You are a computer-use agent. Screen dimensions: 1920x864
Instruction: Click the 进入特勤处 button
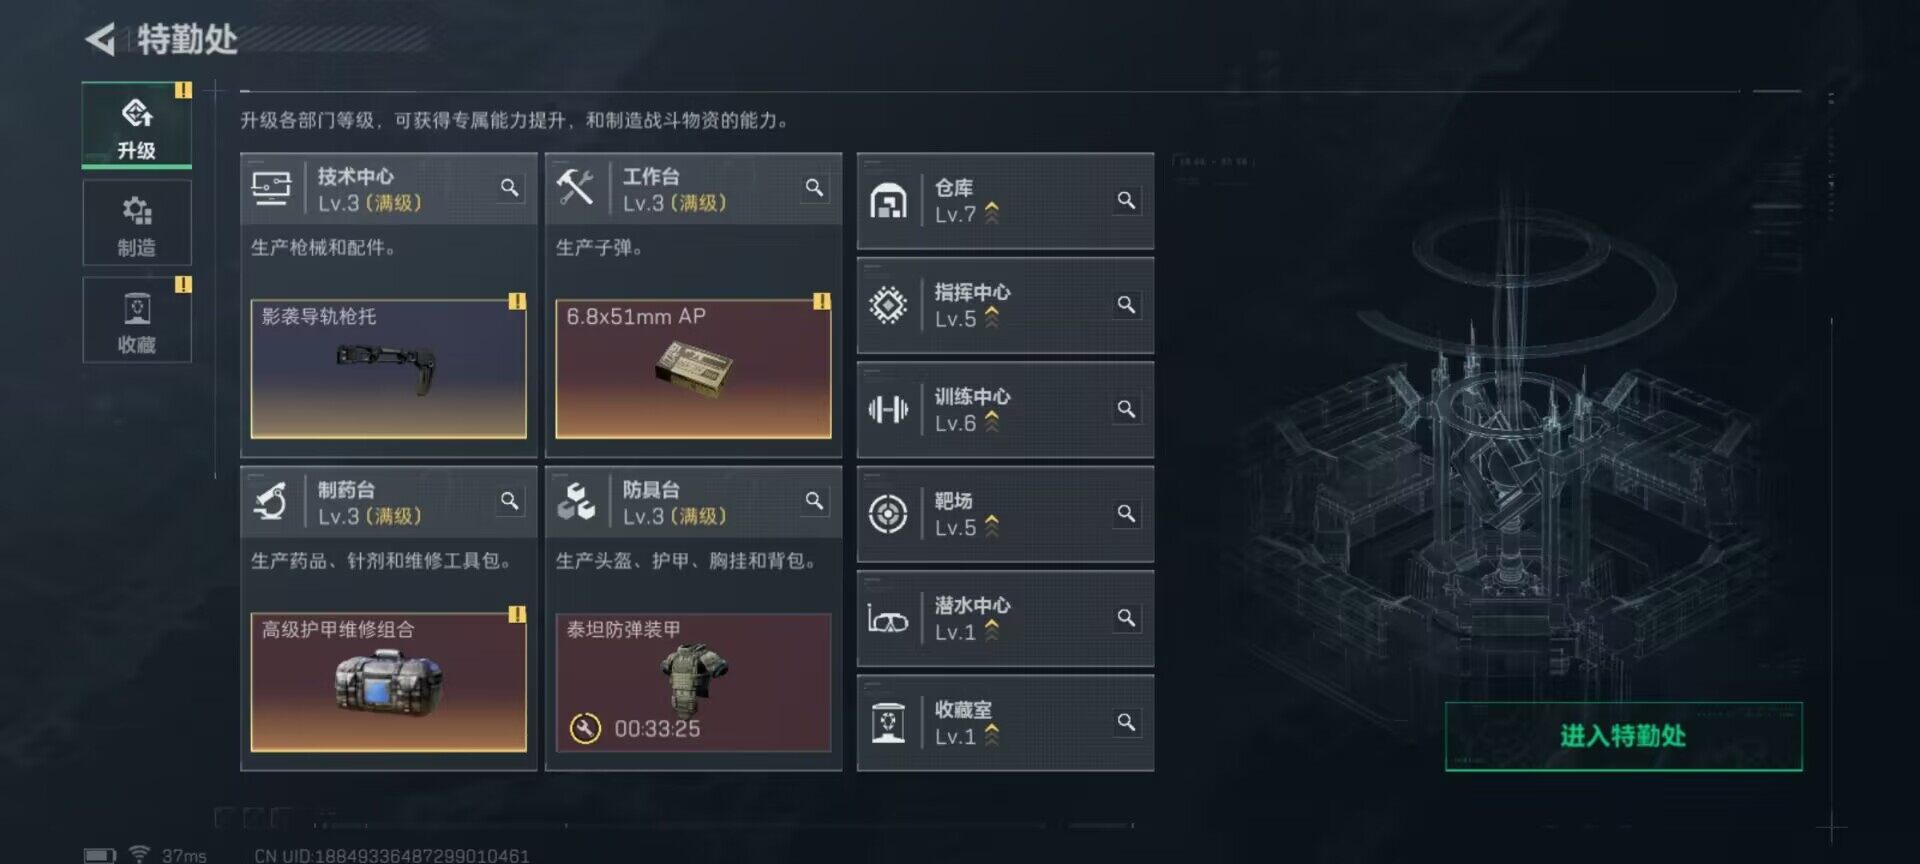tap(1623, 736)
